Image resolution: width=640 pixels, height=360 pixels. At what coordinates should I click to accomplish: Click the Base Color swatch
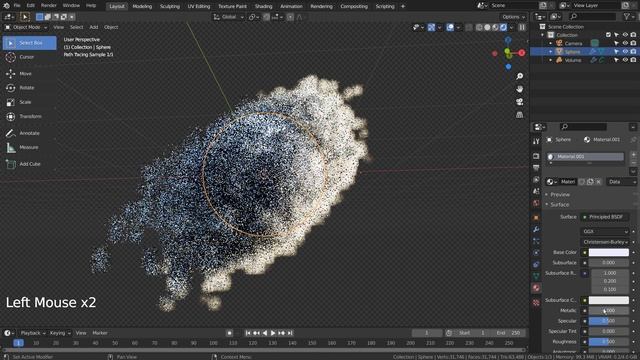click(609, 253)
